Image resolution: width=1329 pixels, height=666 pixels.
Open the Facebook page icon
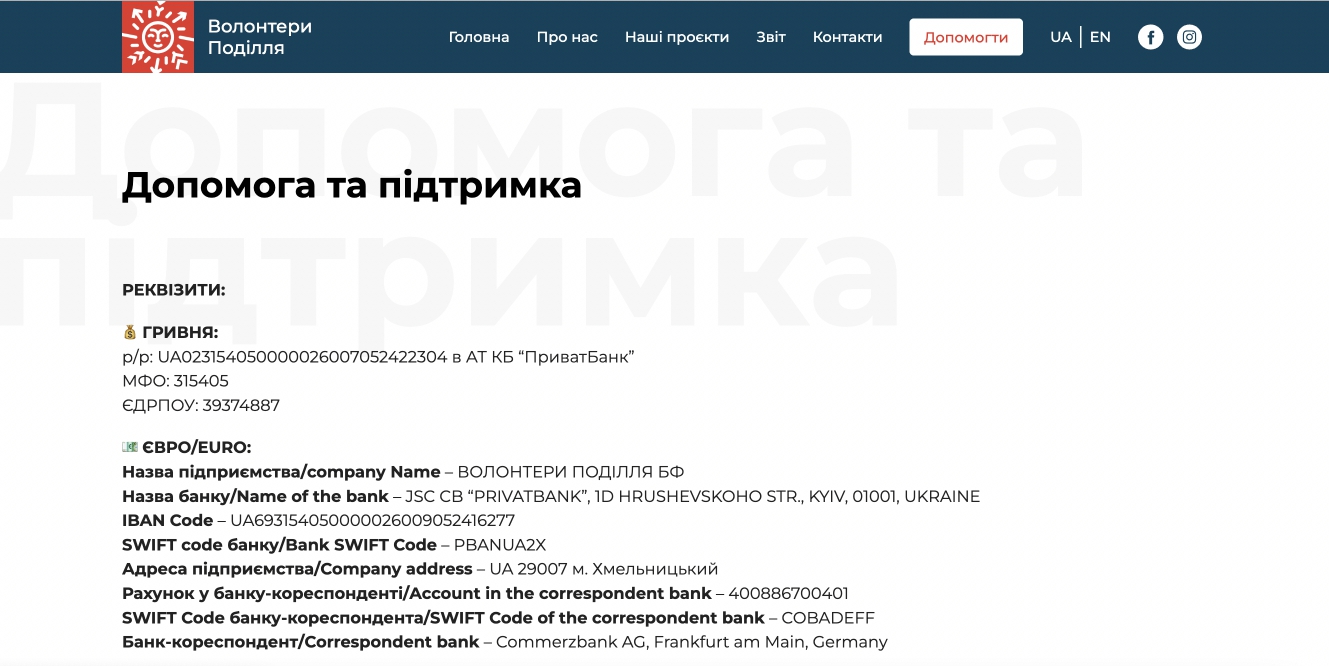point(1150,37)
